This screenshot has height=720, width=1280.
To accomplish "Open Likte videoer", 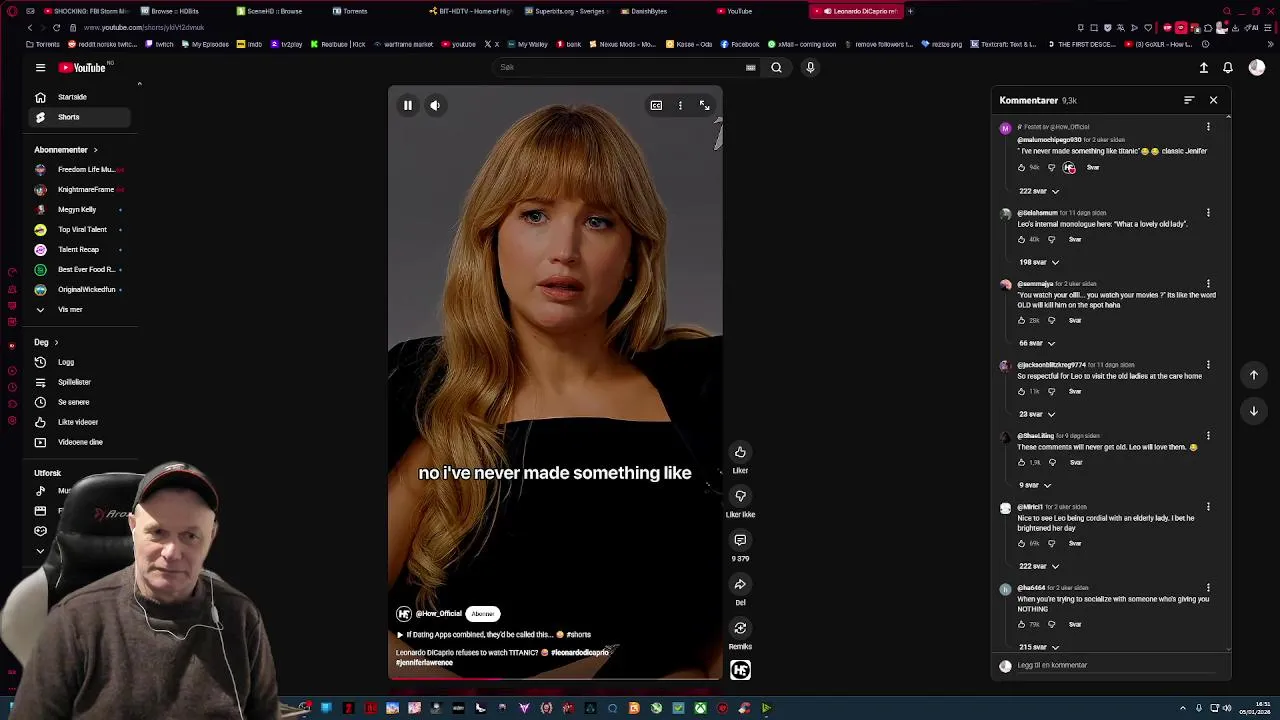I will (x=80, y=422).
